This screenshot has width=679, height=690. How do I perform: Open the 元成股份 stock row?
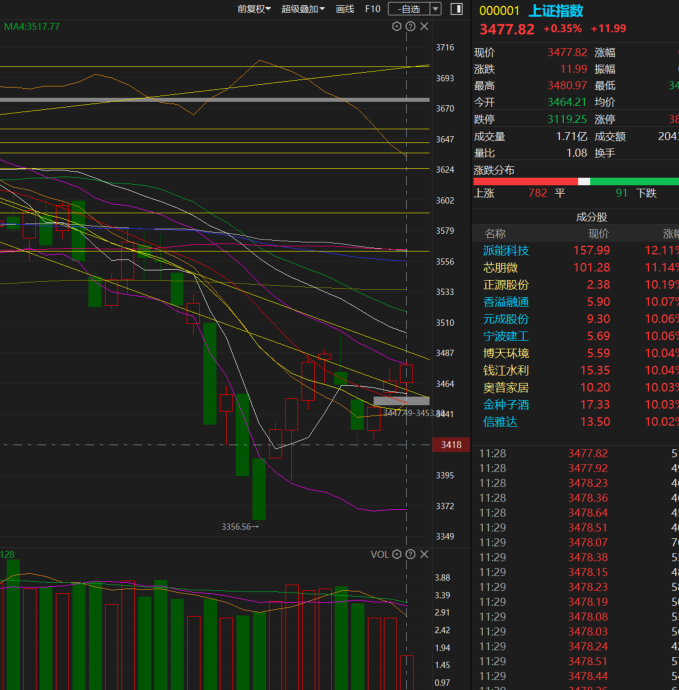pos(576,319)
